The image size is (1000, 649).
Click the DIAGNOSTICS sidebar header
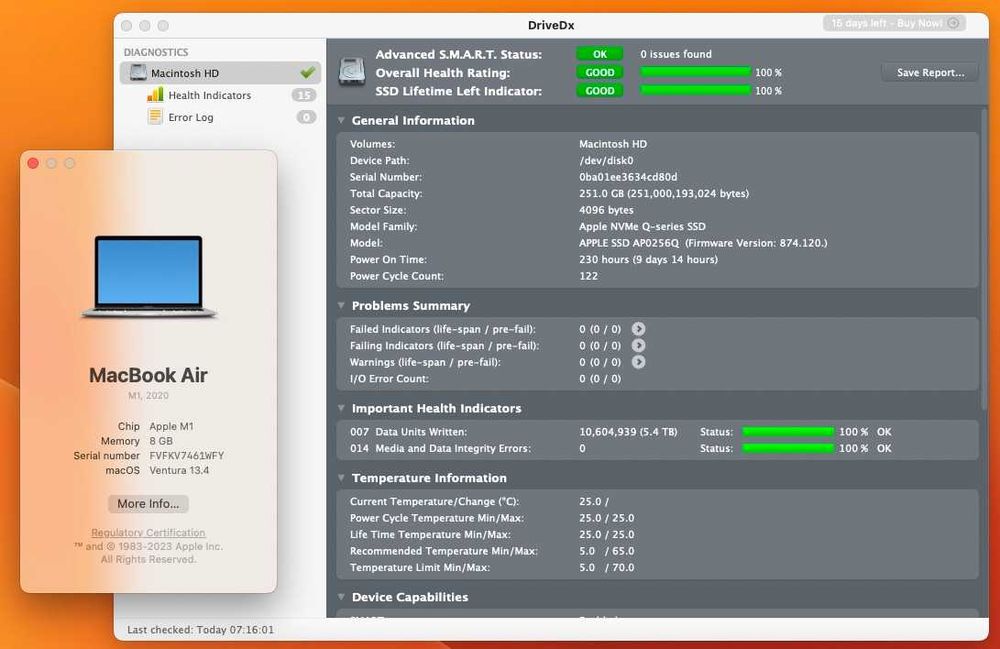[x=156, y=52]
